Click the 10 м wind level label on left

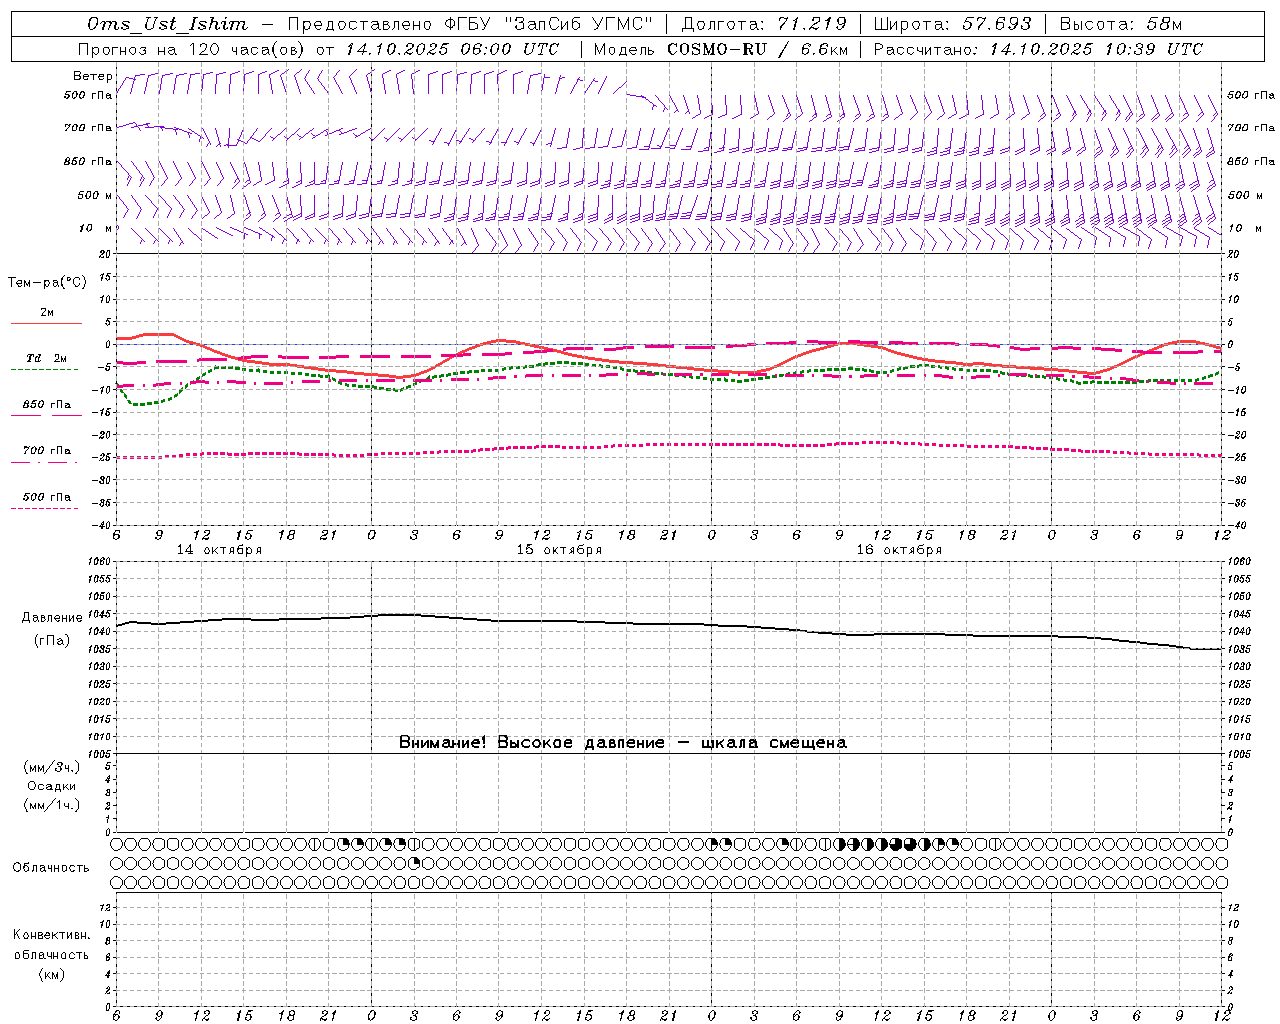[x=95, y=228]
